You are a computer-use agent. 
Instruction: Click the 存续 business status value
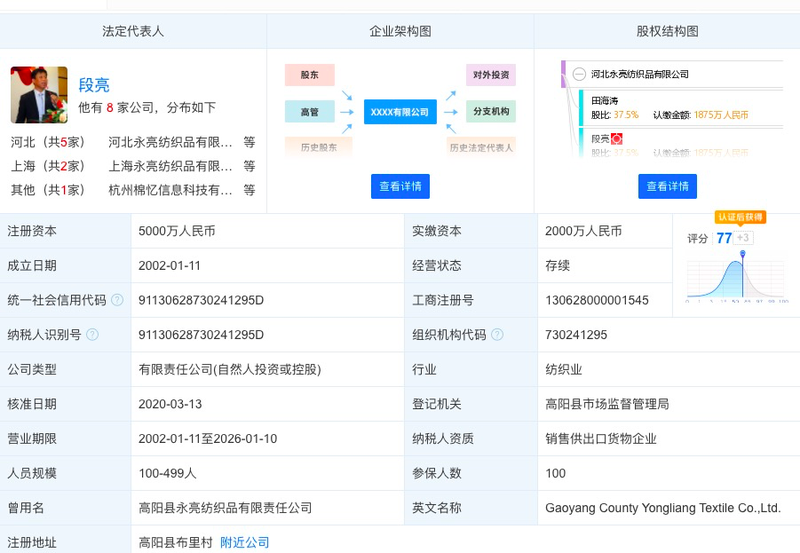[558, 266]
